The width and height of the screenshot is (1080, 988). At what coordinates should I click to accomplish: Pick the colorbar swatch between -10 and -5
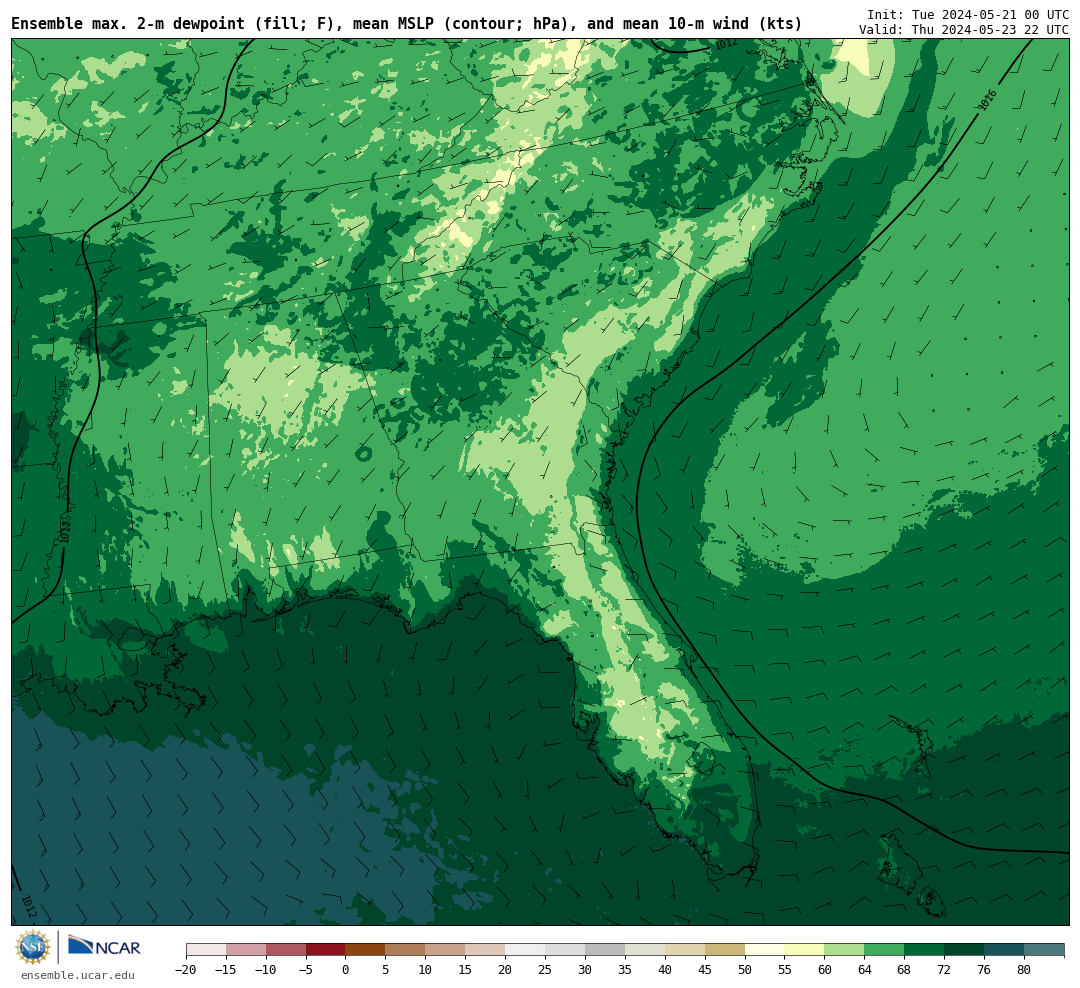click(286, 950)
